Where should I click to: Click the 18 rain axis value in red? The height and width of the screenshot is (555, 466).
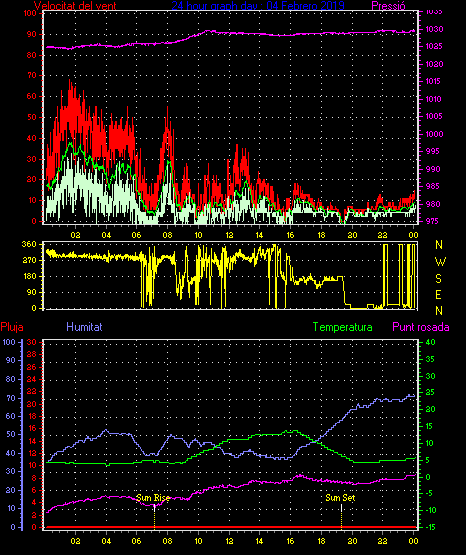click(x=32, y=417)
